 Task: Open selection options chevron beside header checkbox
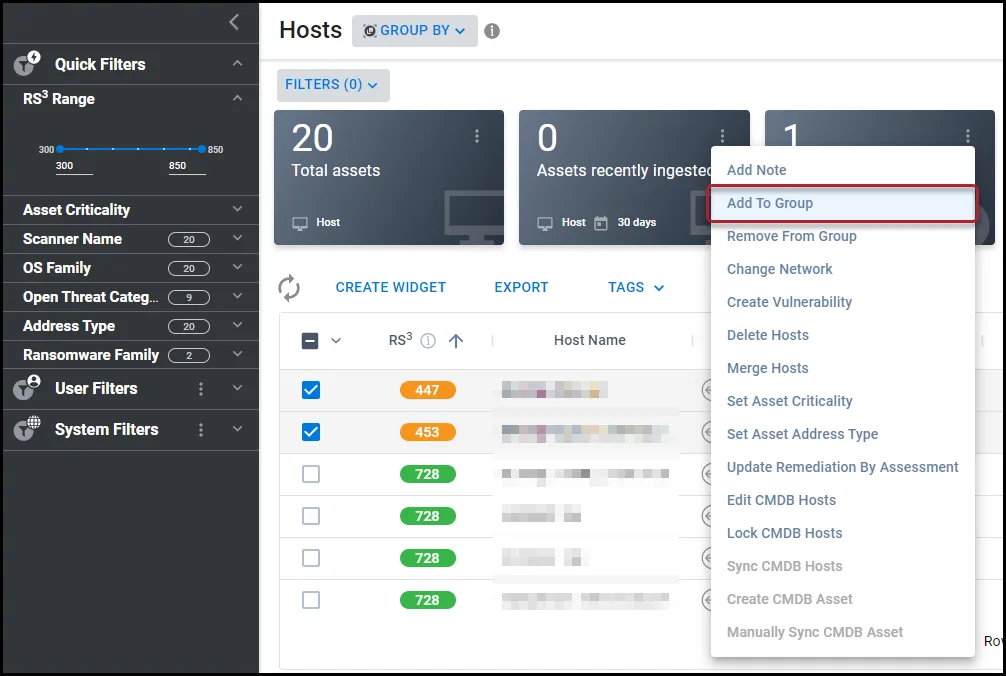click(336, 341)
